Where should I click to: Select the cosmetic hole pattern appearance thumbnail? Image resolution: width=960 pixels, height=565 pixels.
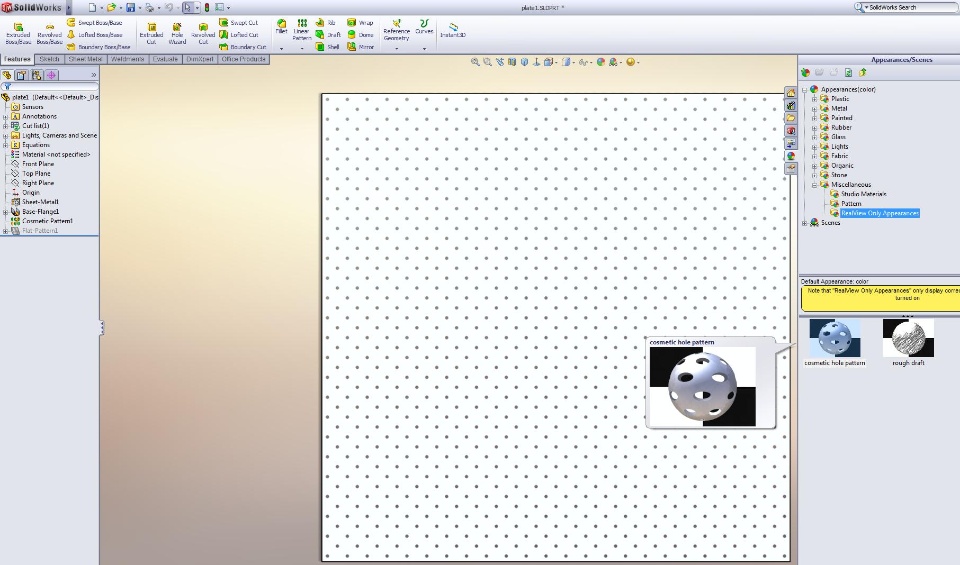[834, 338]
